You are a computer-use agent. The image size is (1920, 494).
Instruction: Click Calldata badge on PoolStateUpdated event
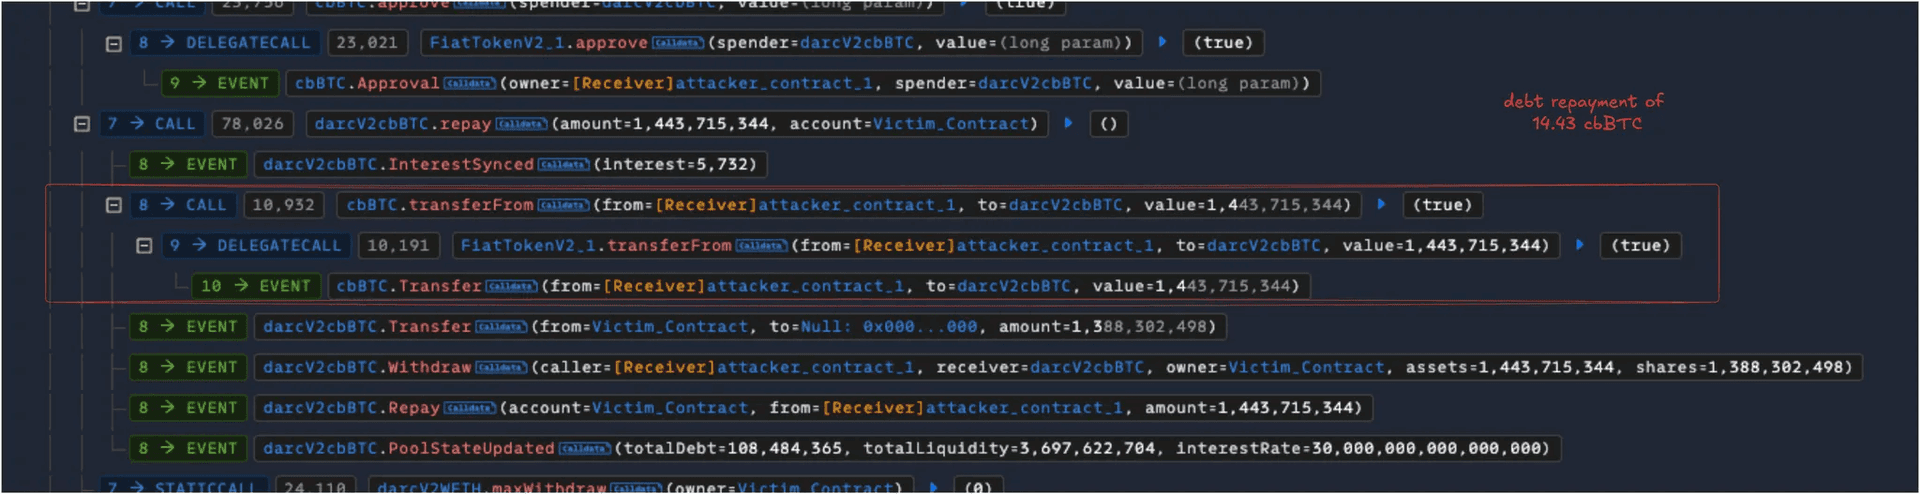point(584,449)
